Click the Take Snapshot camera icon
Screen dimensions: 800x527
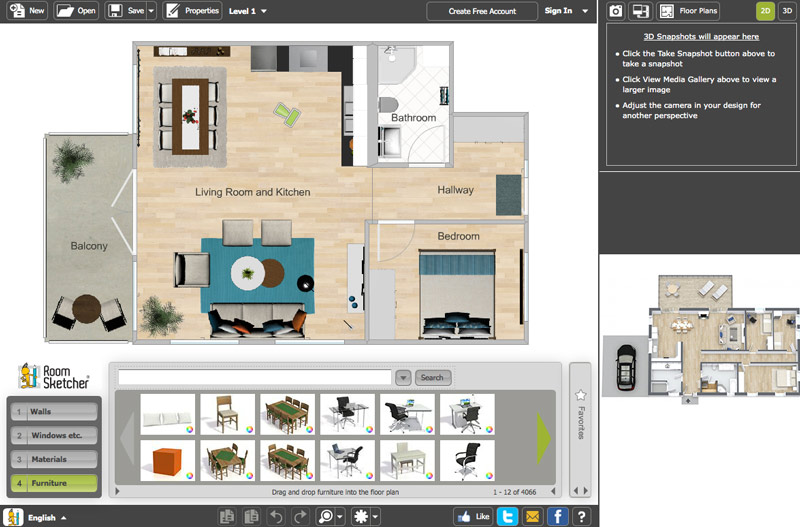click(616, 11)
